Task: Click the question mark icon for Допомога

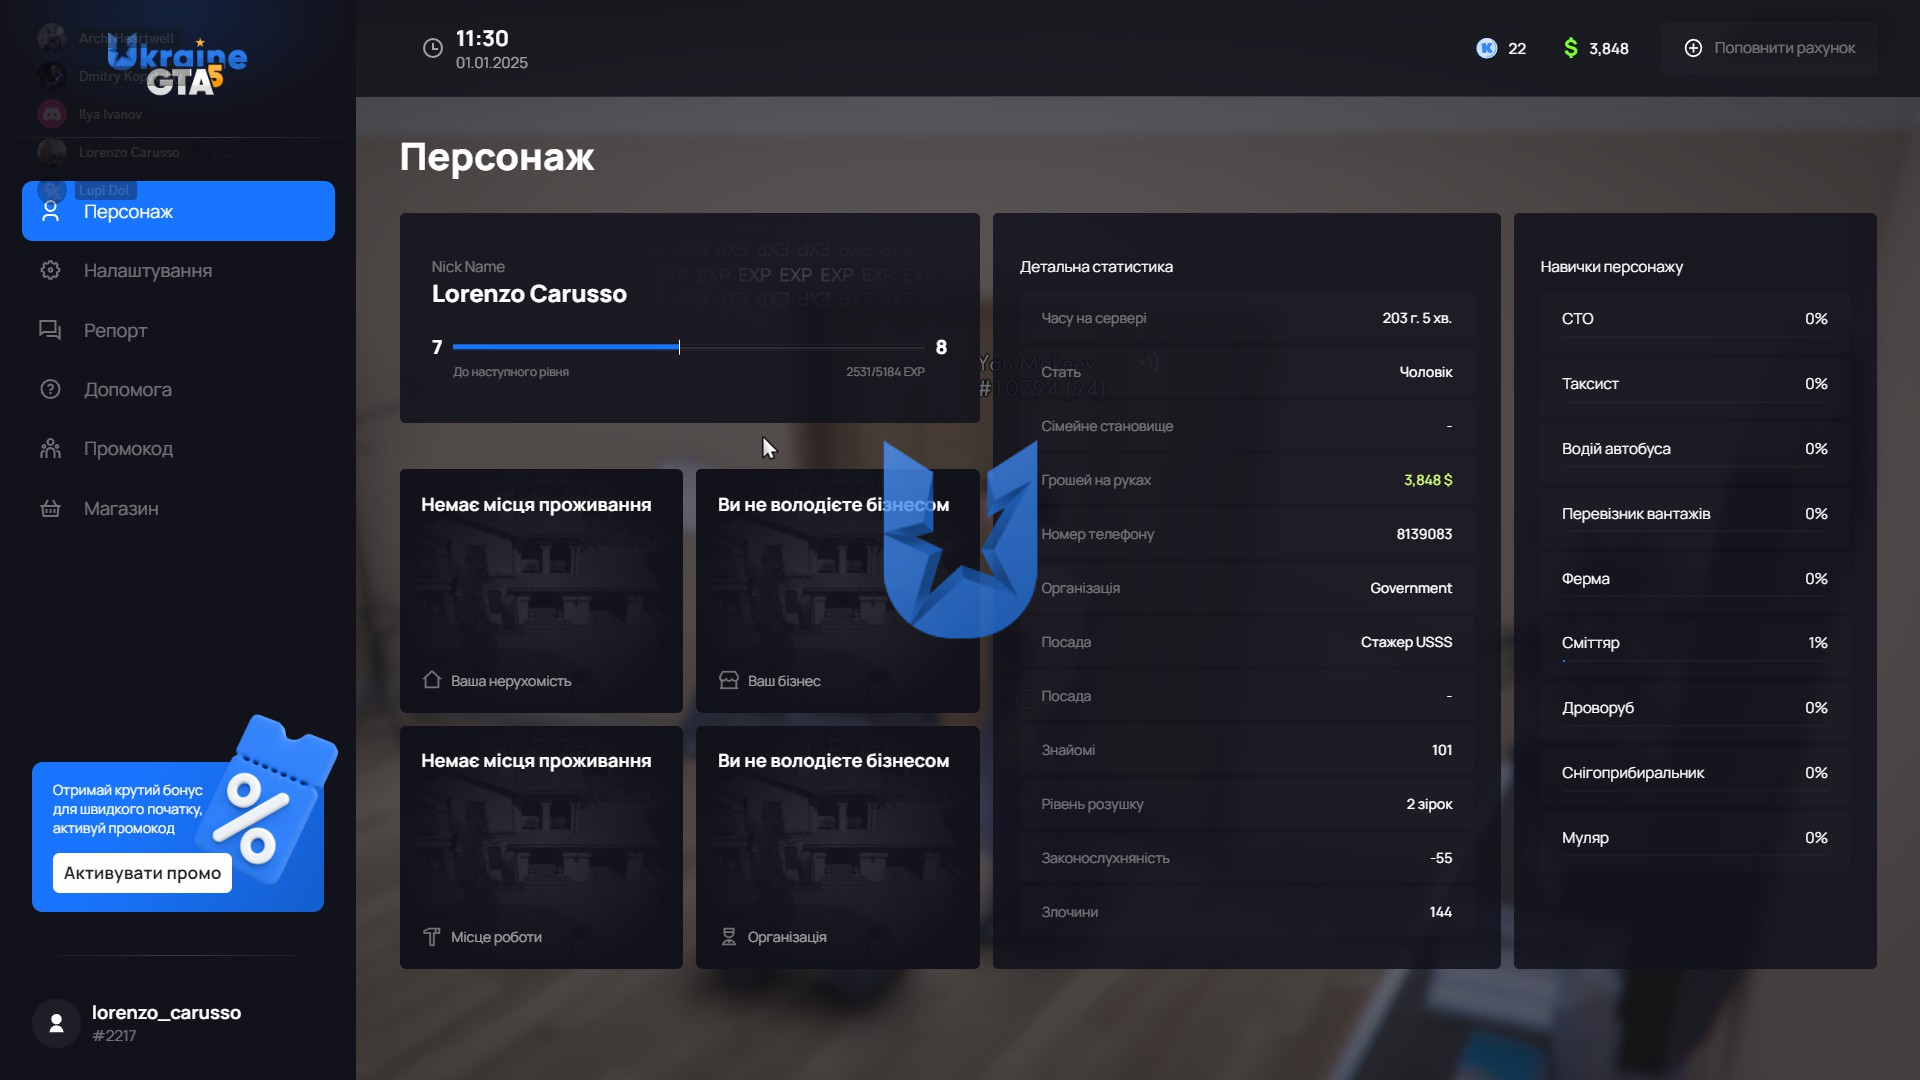Action: (50, 389)
